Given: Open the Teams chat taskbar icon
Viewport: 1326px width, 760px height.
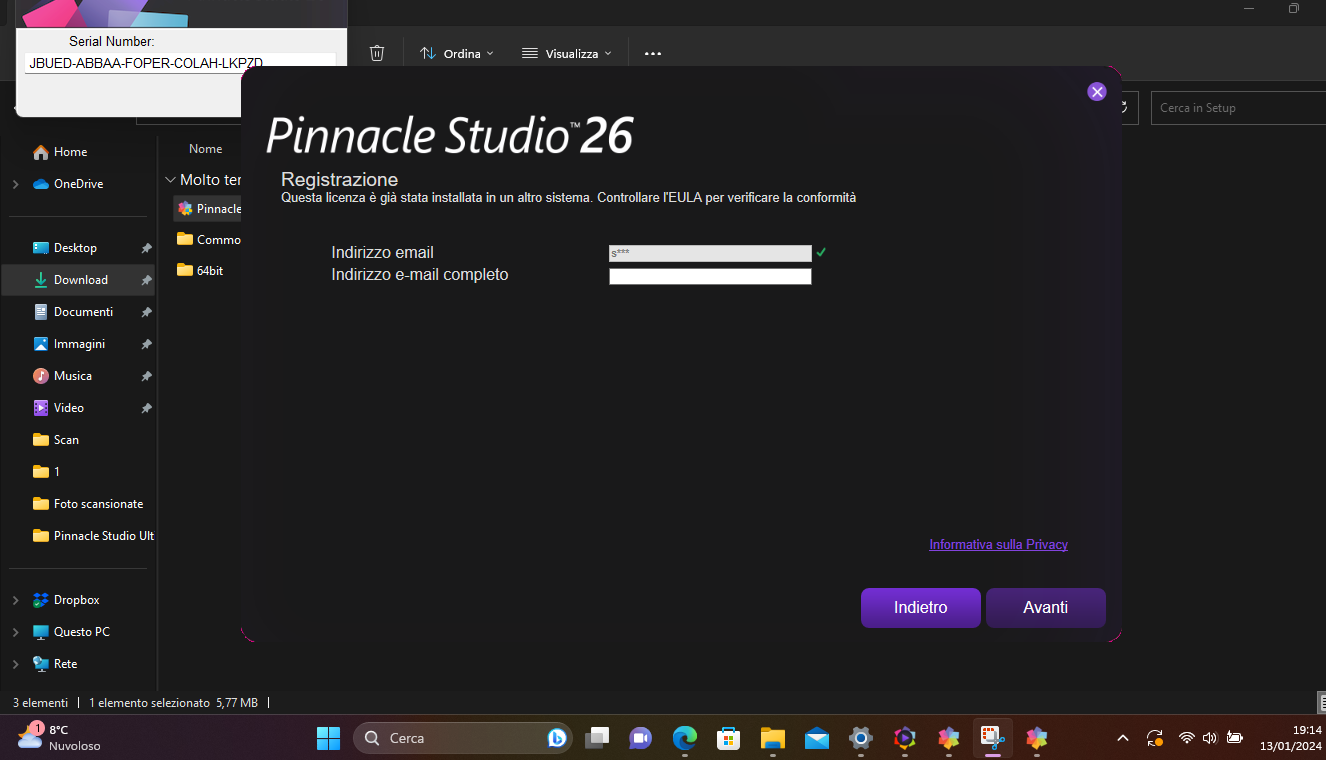Looking at the screenshot, I should tap(641, 738).
